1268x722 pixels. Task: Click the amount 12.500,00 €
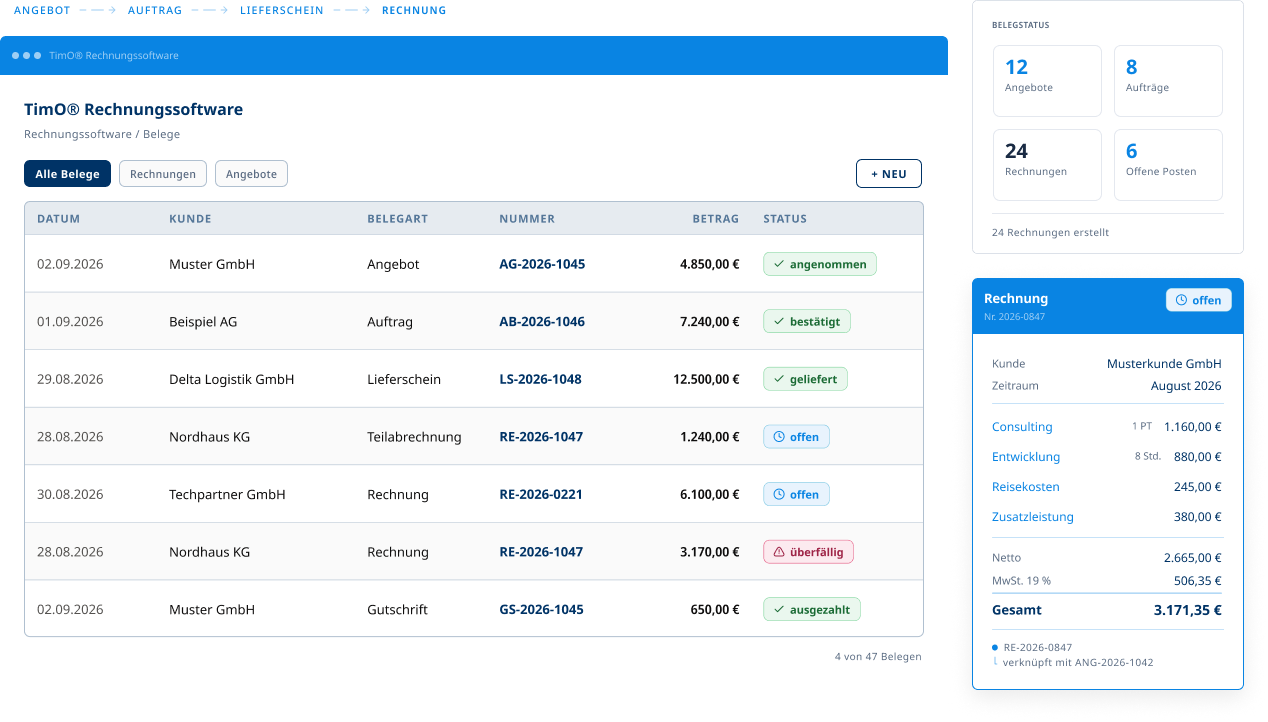pyautogui.click(x=706, y=379)
